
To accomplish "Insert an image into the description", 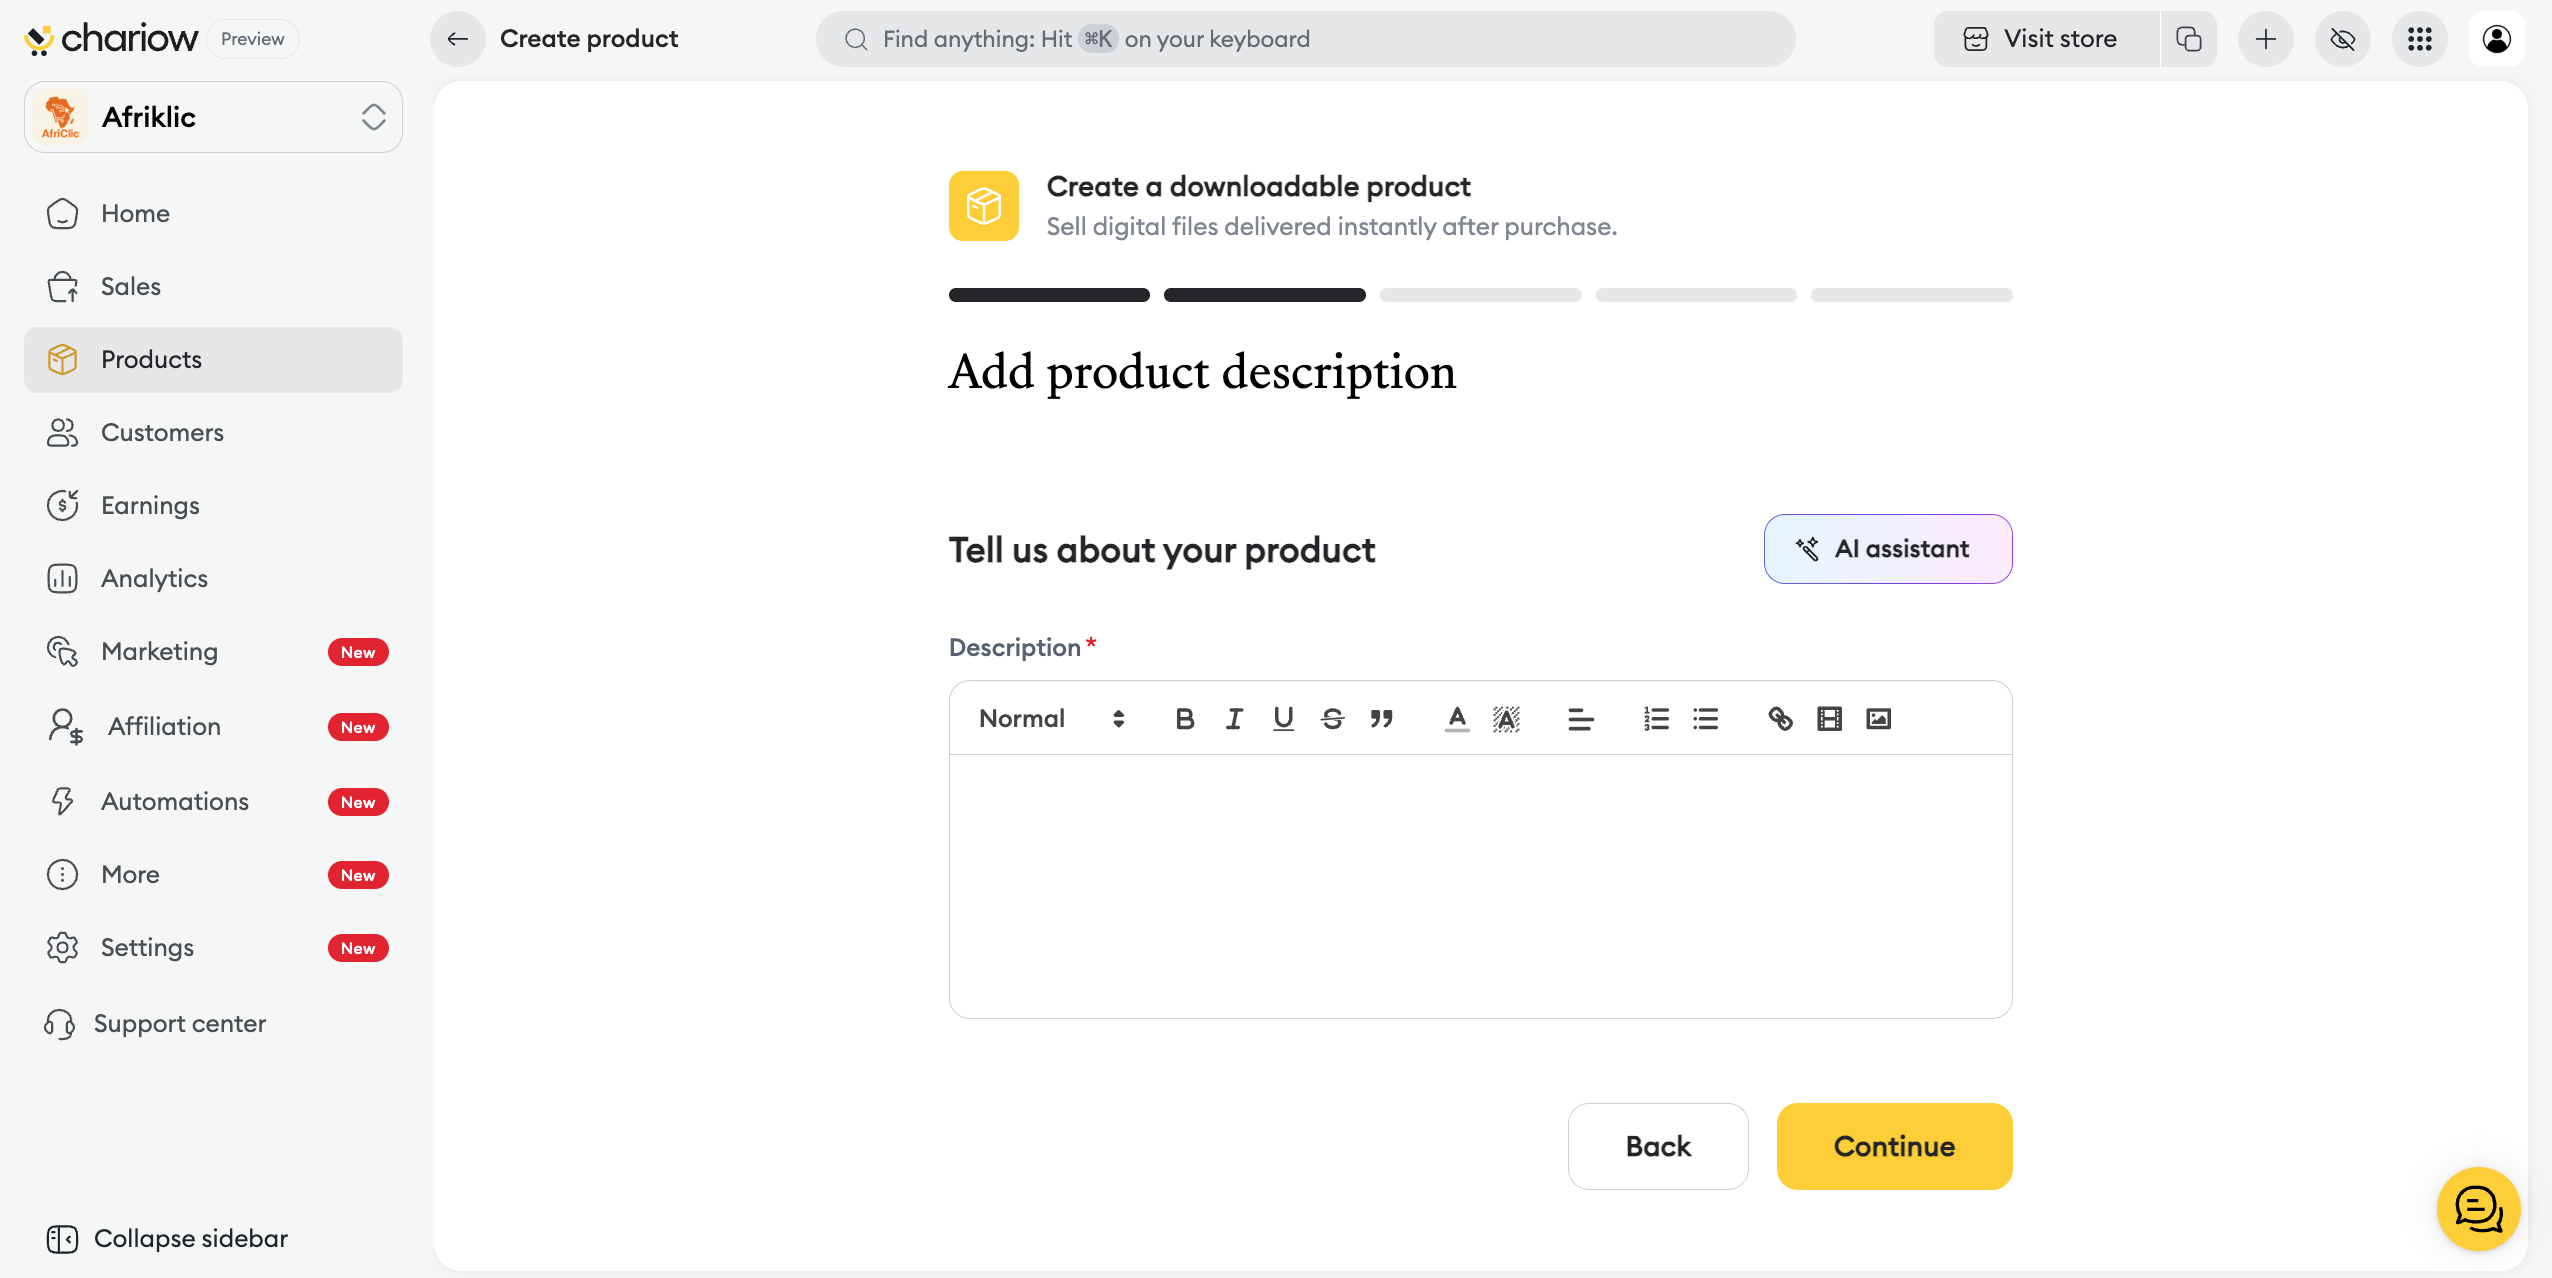I will (1878, 718).
